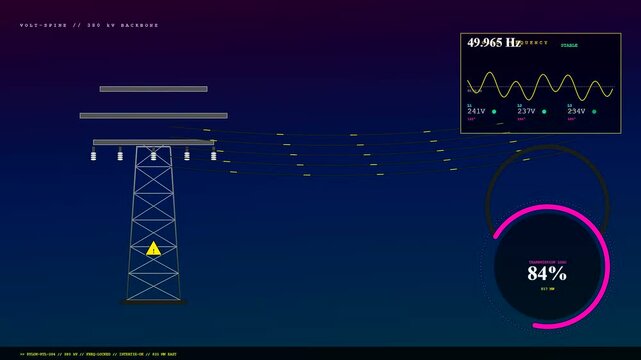Viewport: 641px width, 360px height.
Task: Select the 237V phase voltage value
Action: [x=526, y=111]
